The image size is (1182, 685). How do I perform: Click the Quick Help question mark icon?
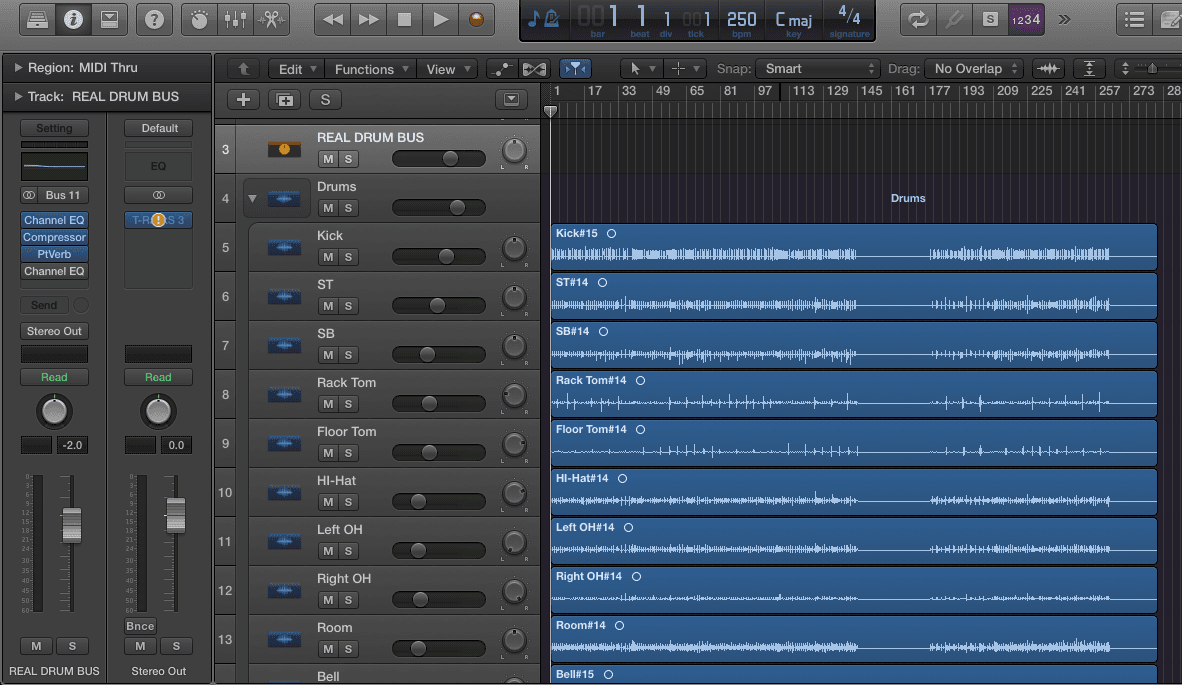tap(154, 19)
